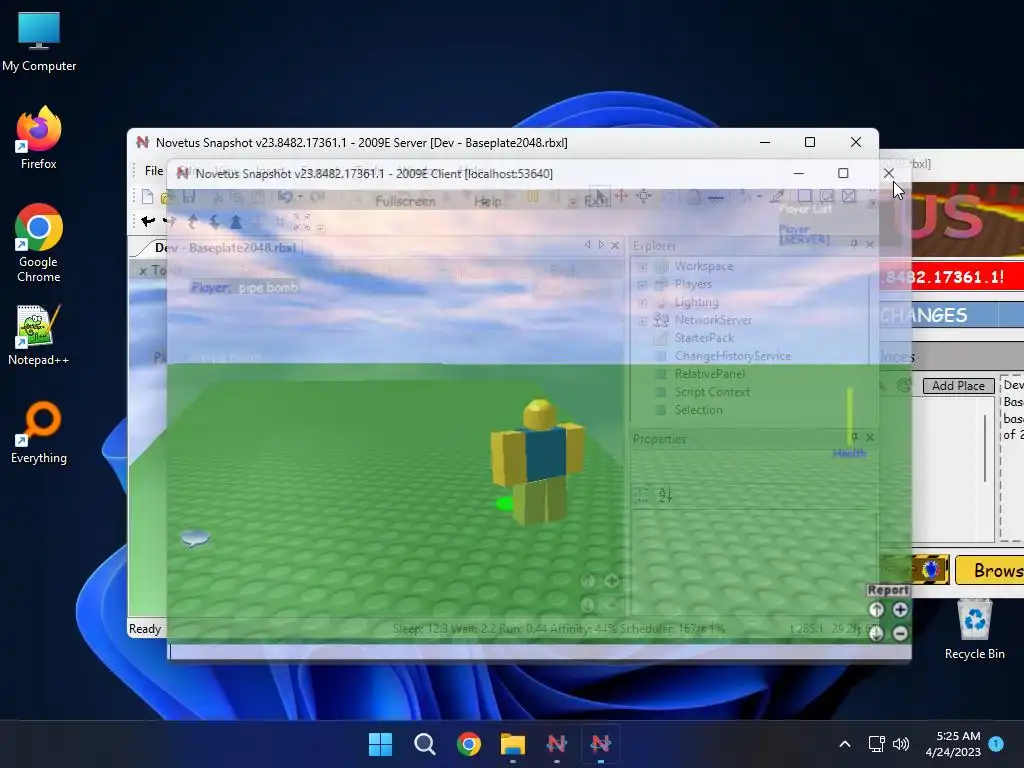Open the Windows Start menu
1024x768 pixels.
pyautogui.click(x=380, y=744)
